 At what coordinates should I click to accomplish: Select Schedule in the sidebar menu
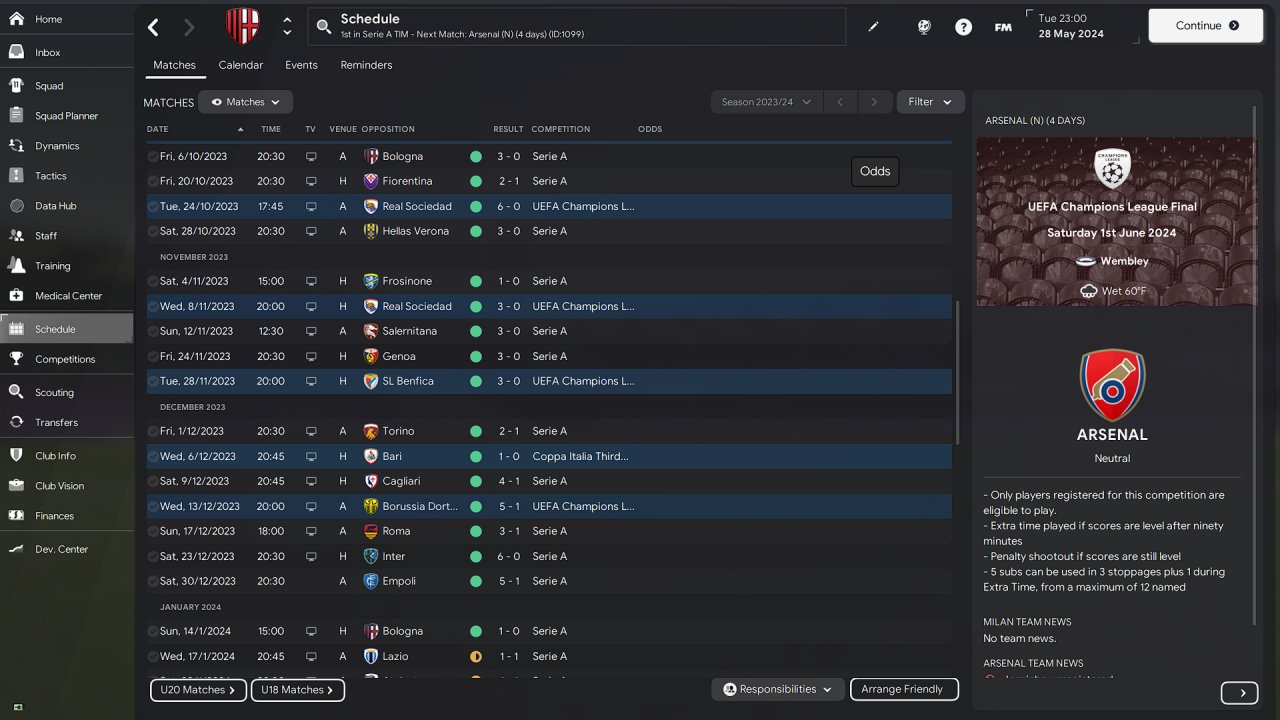tap(66, 329)
